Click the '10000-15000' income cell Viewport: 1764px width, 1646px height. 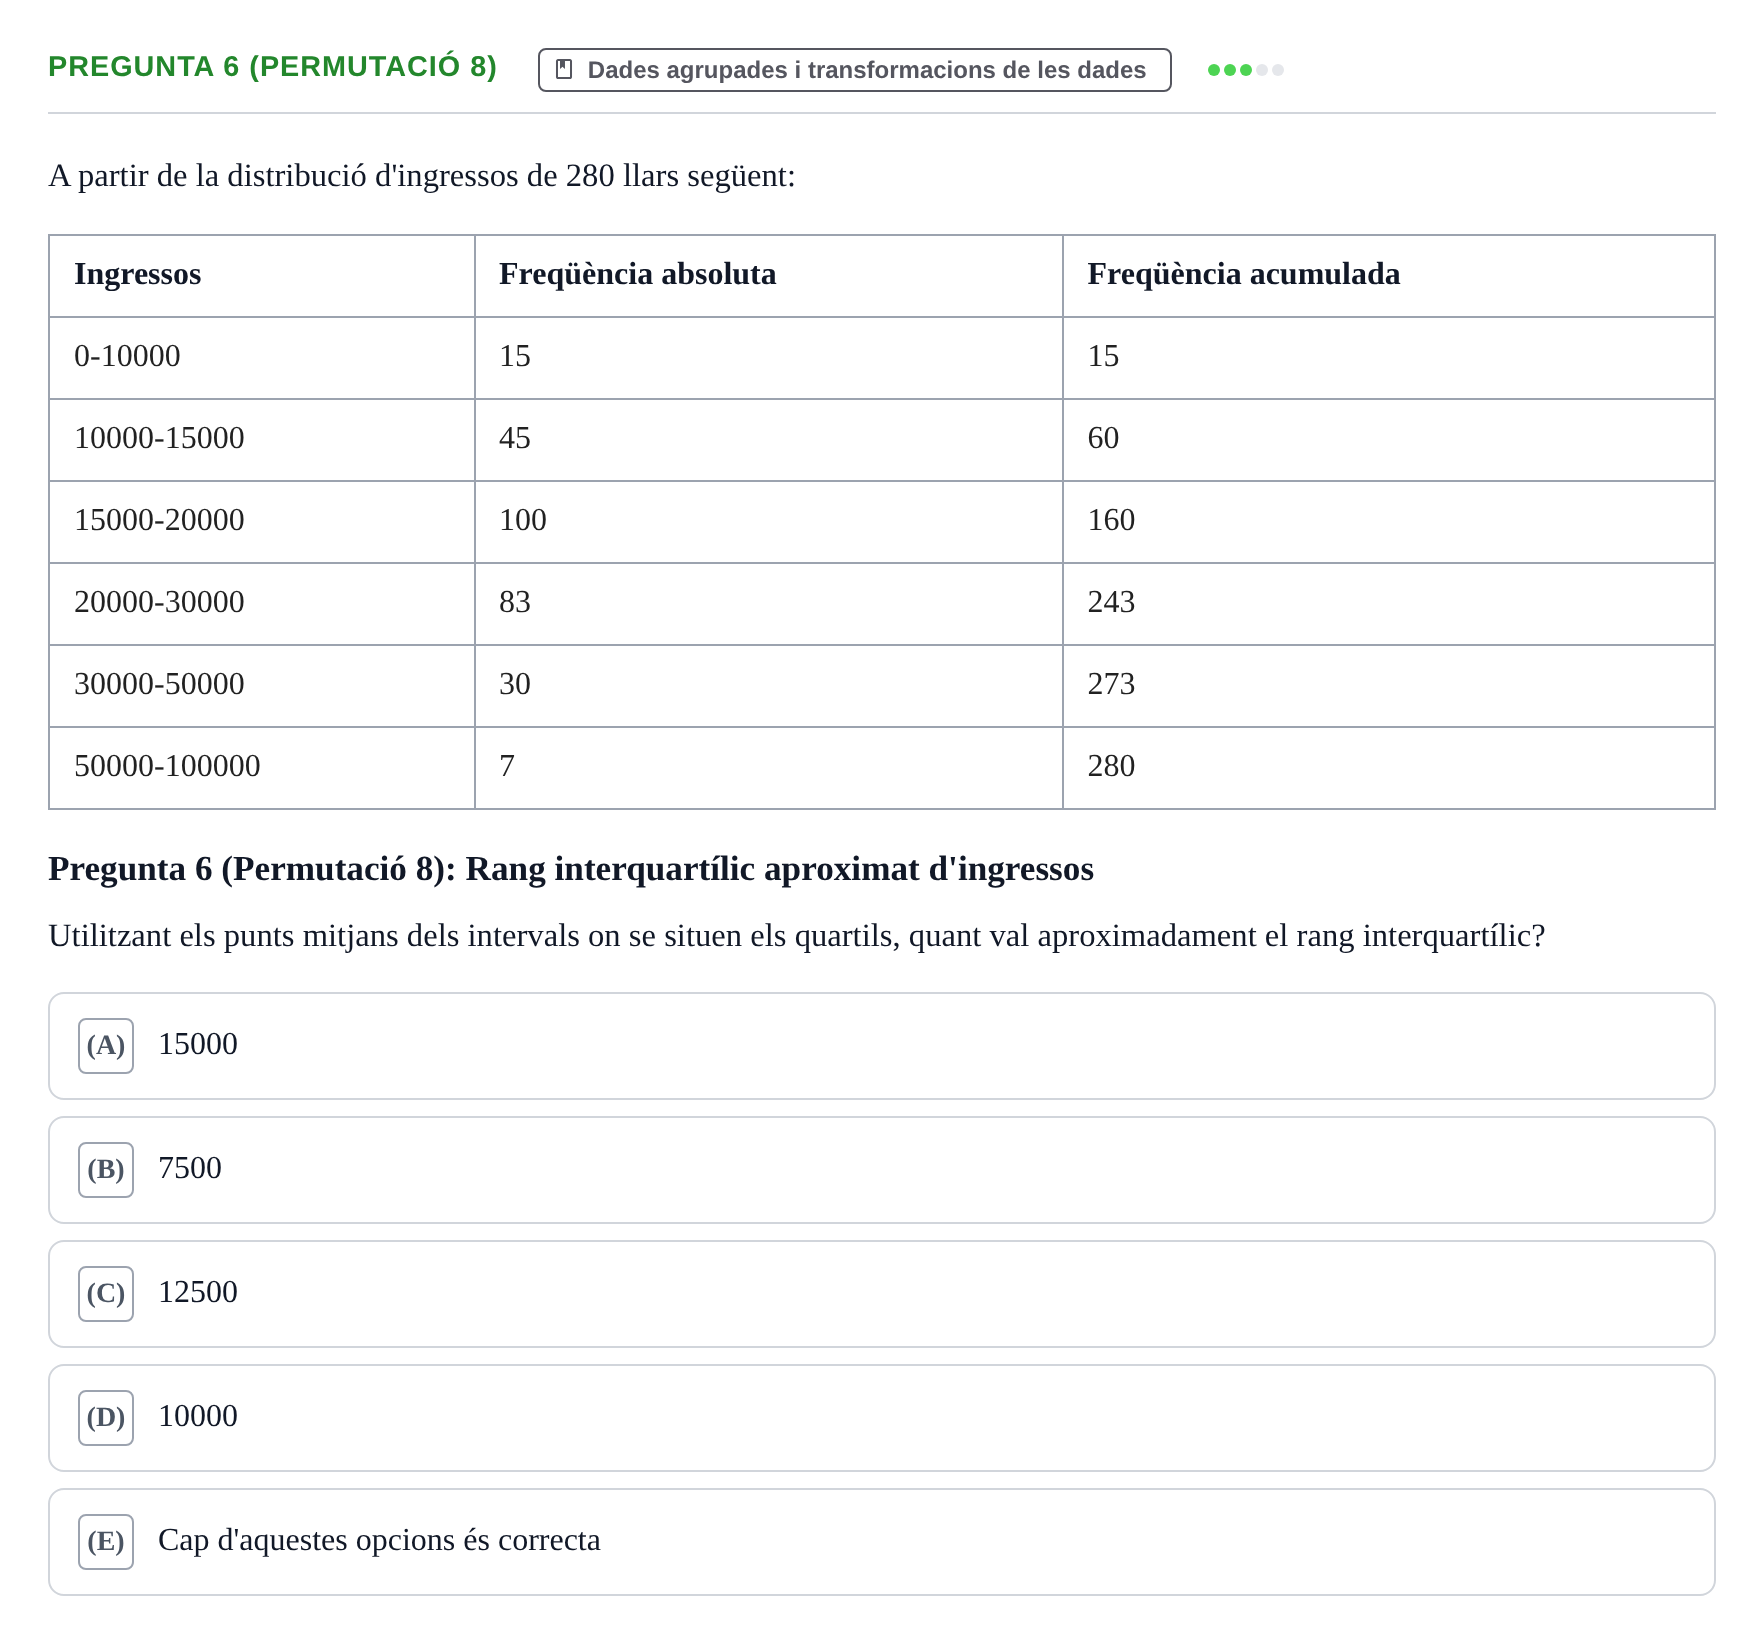coord(262,440)
